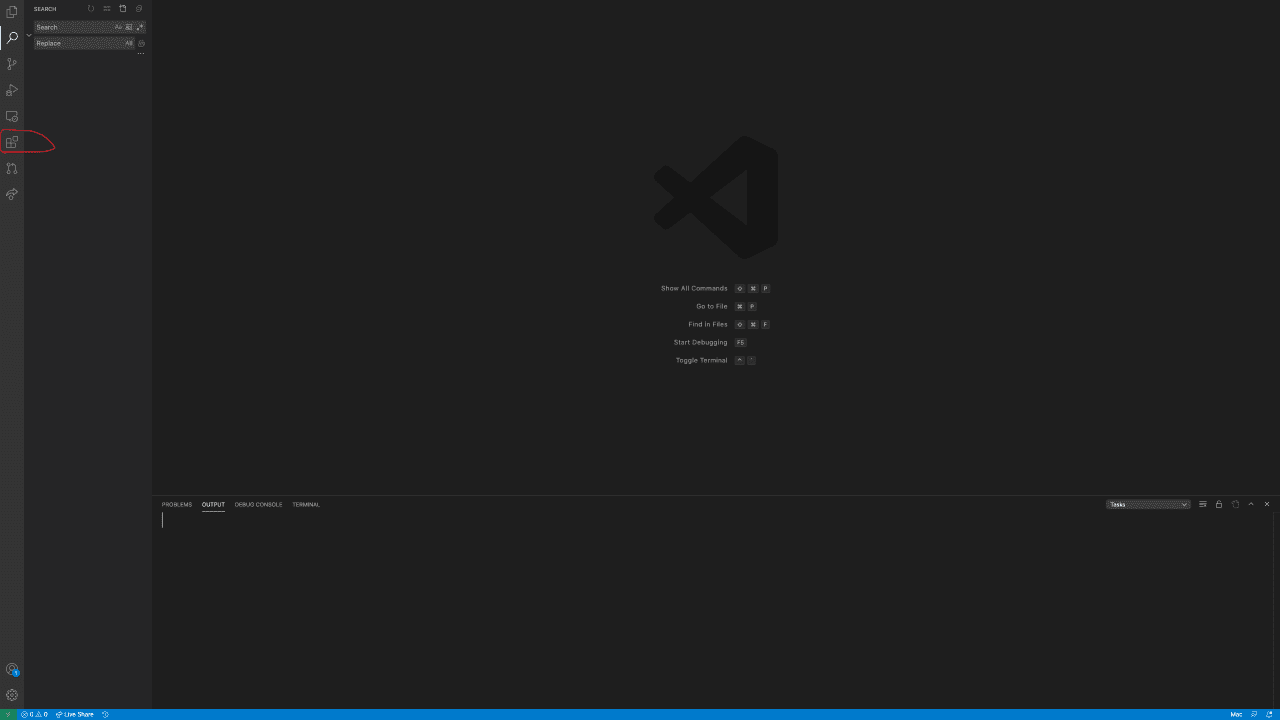Toggle the output scroll lock
The height and width of the screenshot is (720, 1280).
[1219, 504]
